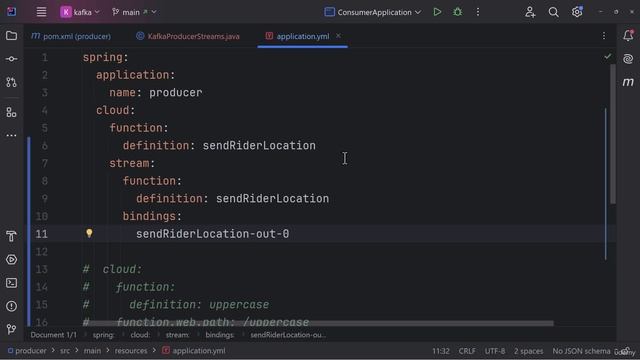
Task: Open the Maven tool window
Action: point(628,82)
